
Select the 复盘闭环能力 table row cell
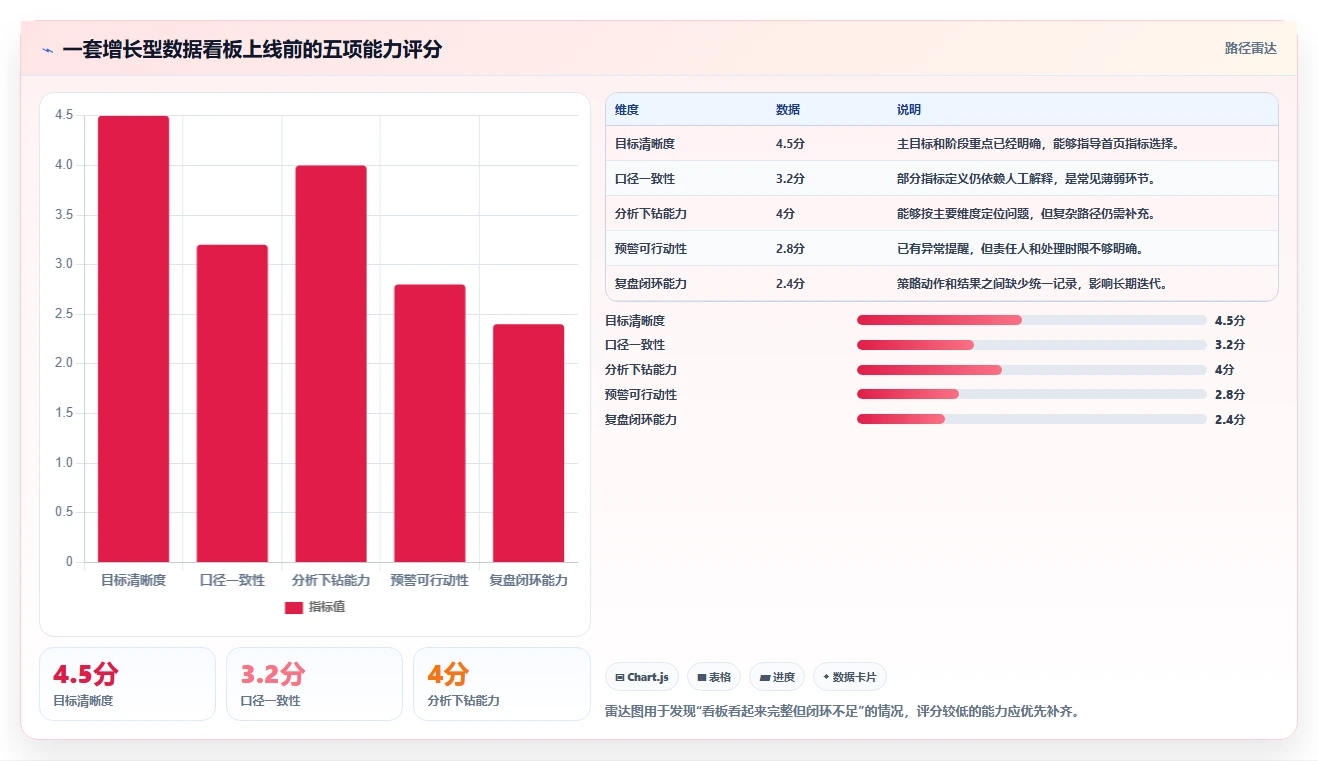[651, 284]
